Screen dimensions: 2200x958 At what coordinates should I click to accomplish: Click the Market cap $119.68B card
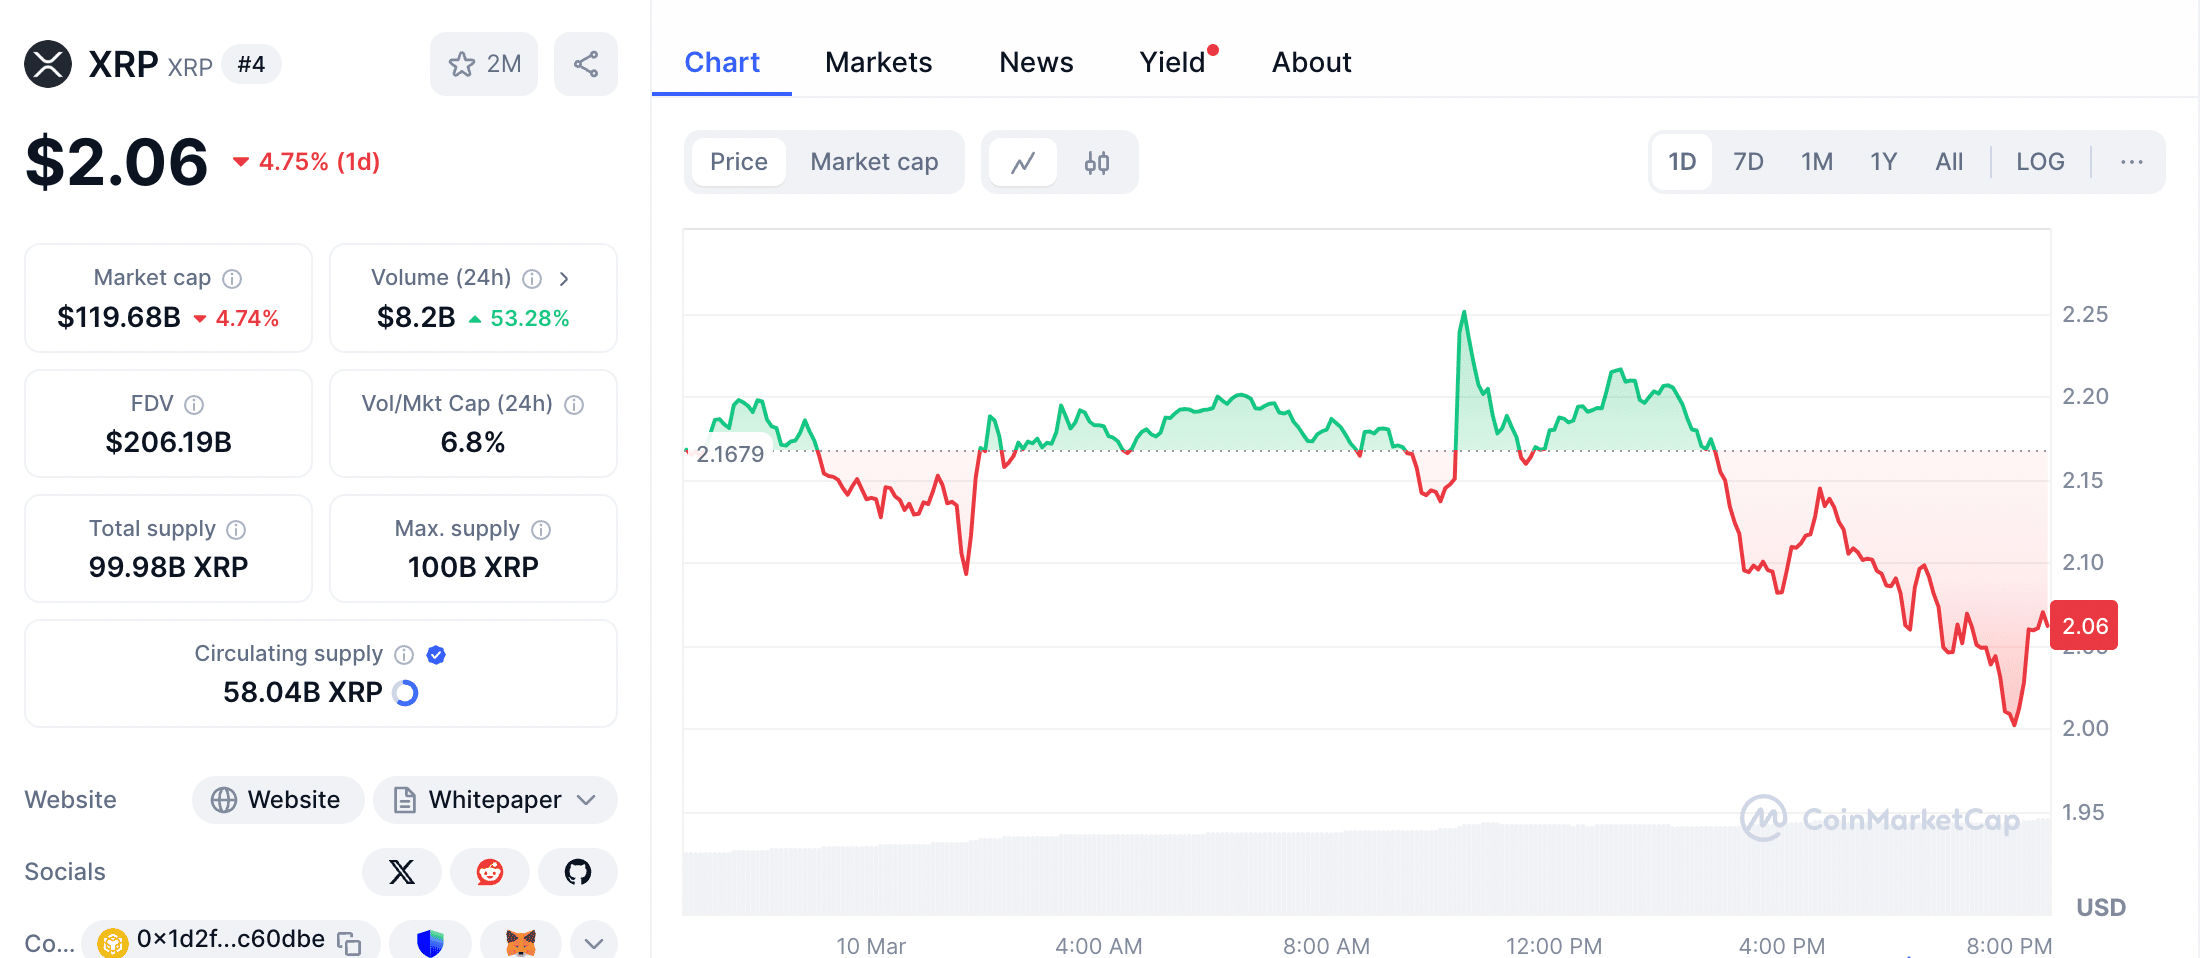(x=168, y=298)
